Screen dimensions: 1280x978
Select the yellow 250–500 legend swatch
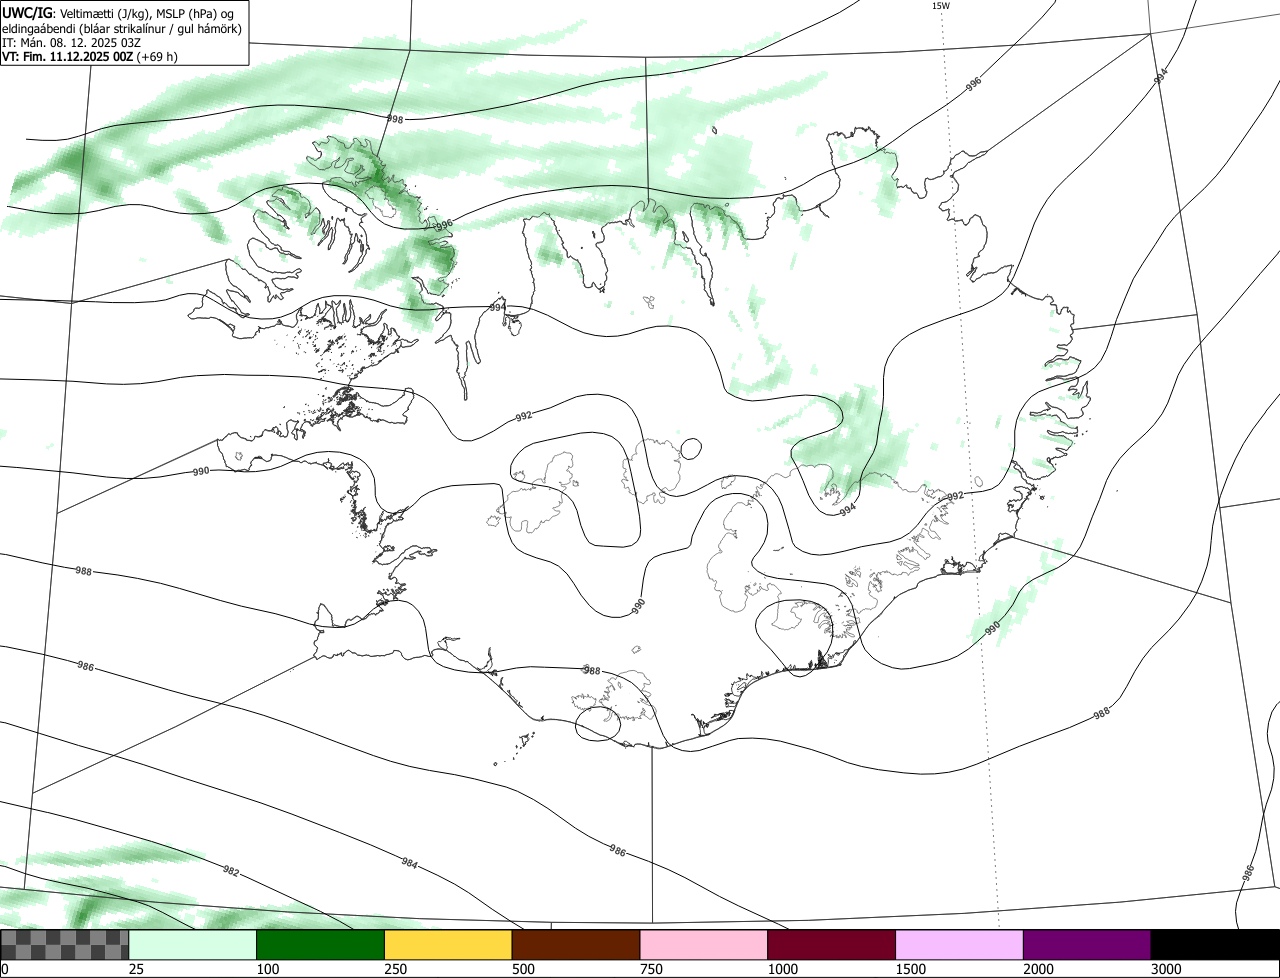coord(448,945)
